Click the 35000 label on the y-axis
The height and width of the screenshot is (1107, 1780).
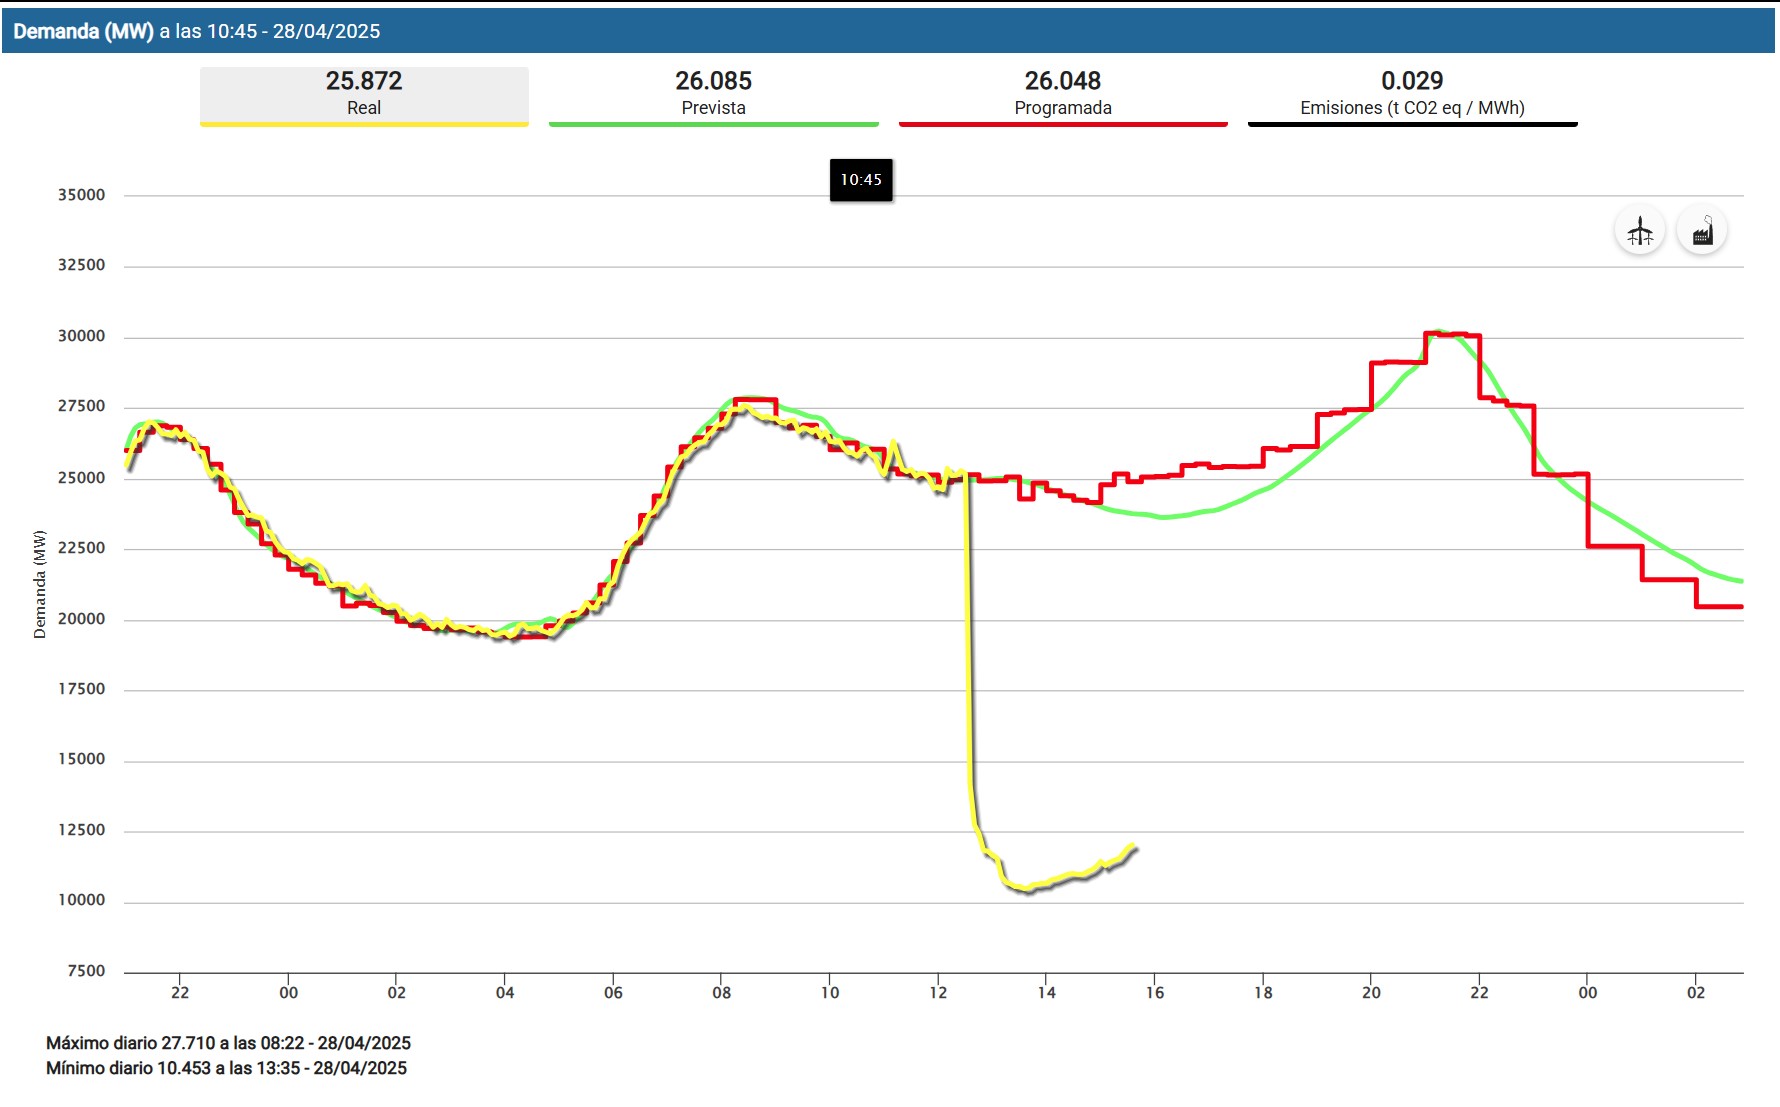[81, 195]
